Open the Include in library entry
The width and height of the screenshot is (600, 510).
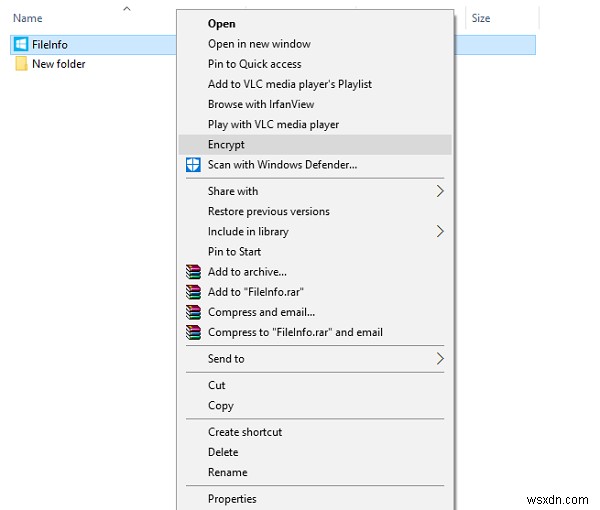[315, 231]
